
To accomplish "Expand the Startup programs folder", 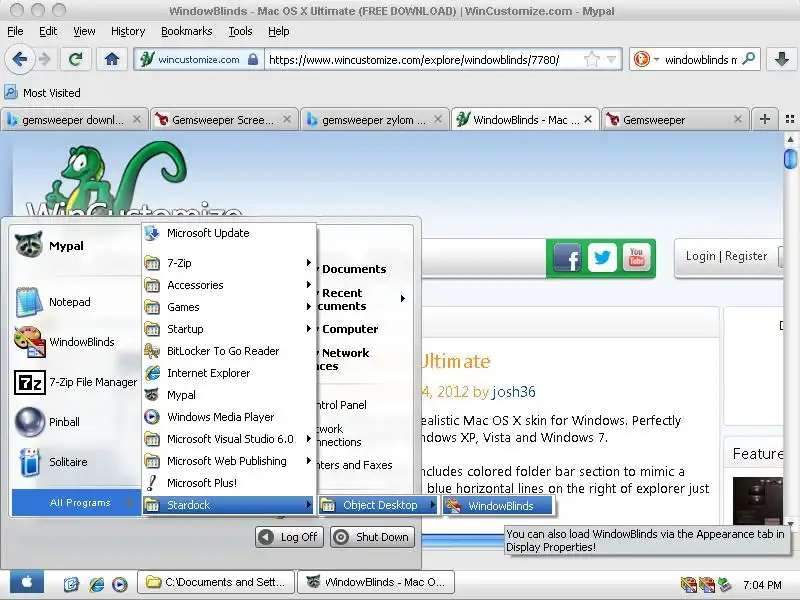I will 229,329.
